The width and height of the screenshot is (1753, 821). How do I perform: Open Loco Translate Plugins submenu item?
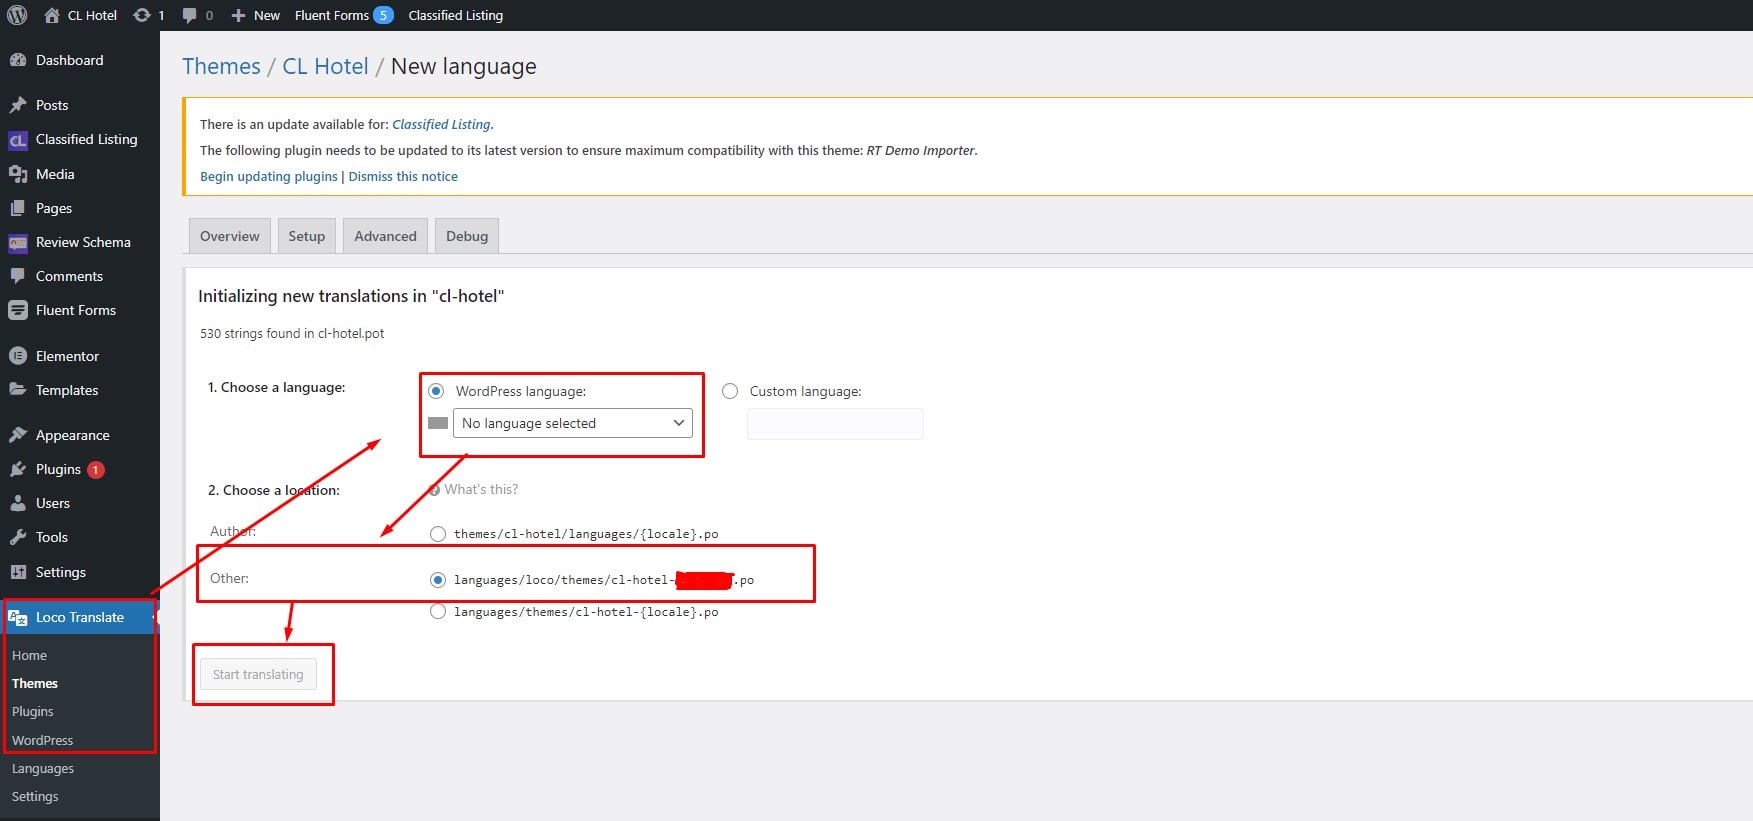click(33, 712)
